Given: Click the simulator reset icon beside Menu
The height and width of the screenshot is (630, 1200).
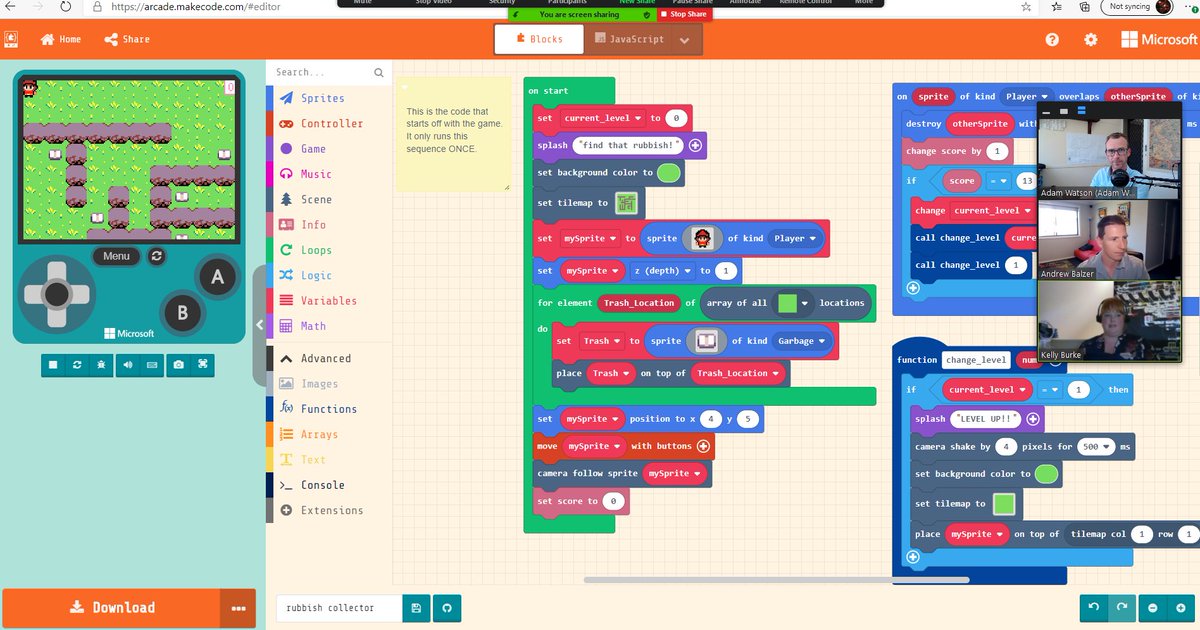Looking at the screenshot, I should [x=156, y=256].
